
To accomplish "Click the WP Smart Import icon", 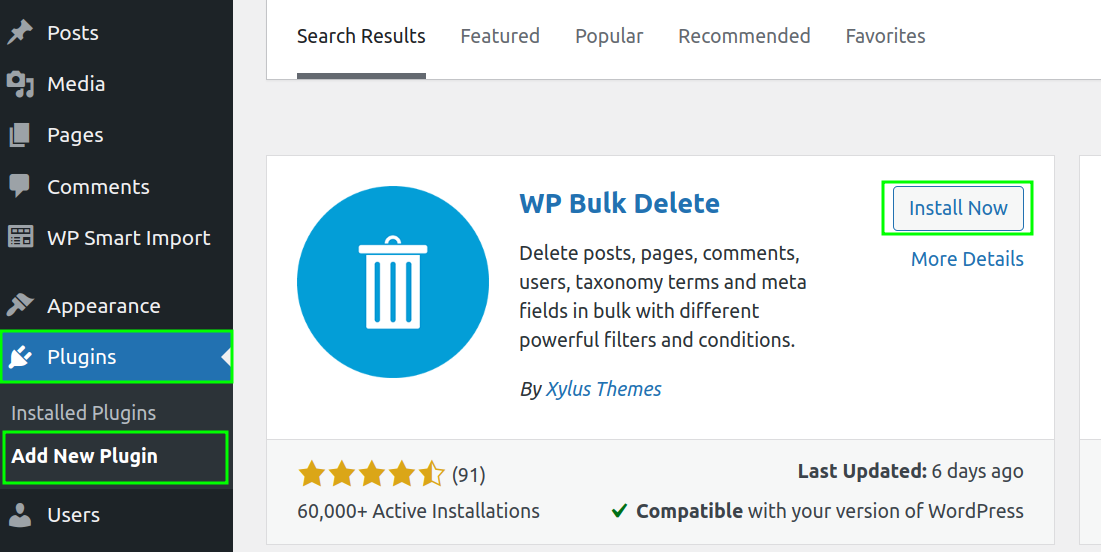I will point(19,238).
